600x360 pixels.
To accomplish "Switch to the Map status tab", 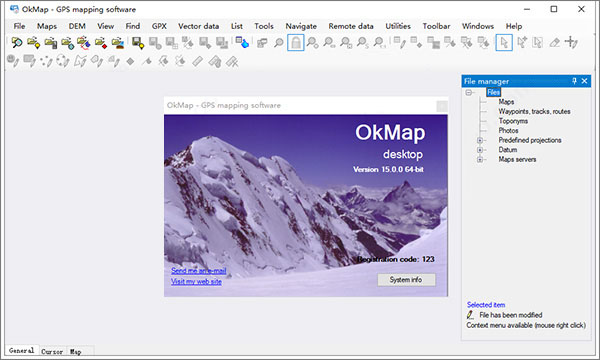I will (x=76, y=351).
